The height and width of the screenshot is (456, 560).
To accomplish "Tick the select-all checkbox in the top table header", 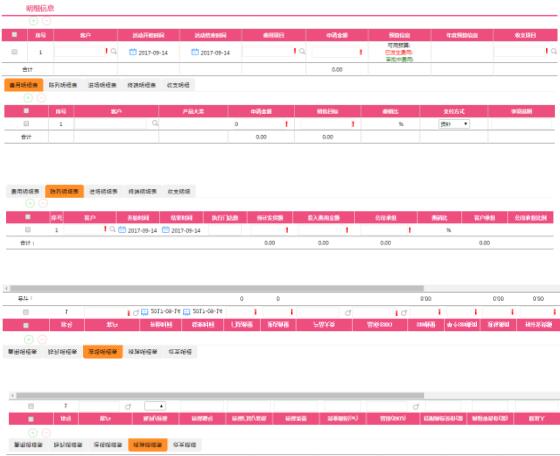I will [x=14, y=35].
